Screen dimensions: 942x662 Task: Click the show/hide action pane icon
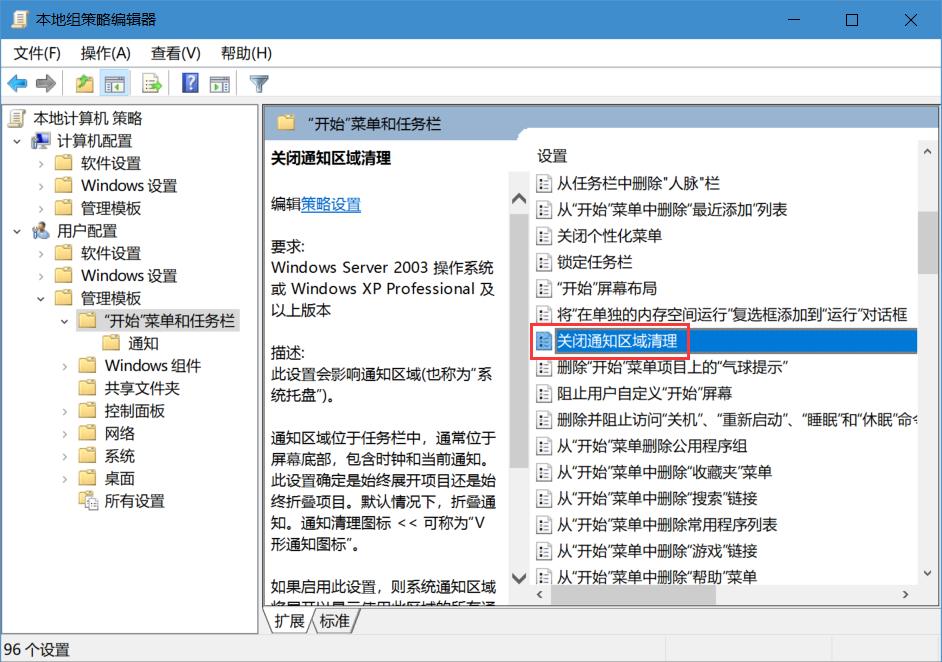[x=219, y=83]
